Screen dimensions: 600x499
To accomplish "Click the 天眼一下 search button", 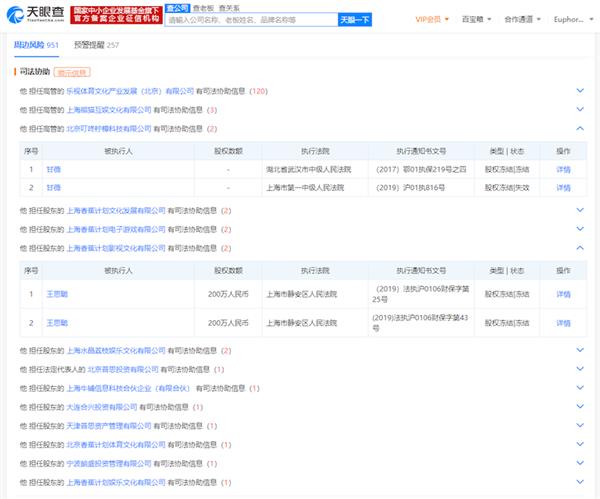I will (x=355, y=19).
